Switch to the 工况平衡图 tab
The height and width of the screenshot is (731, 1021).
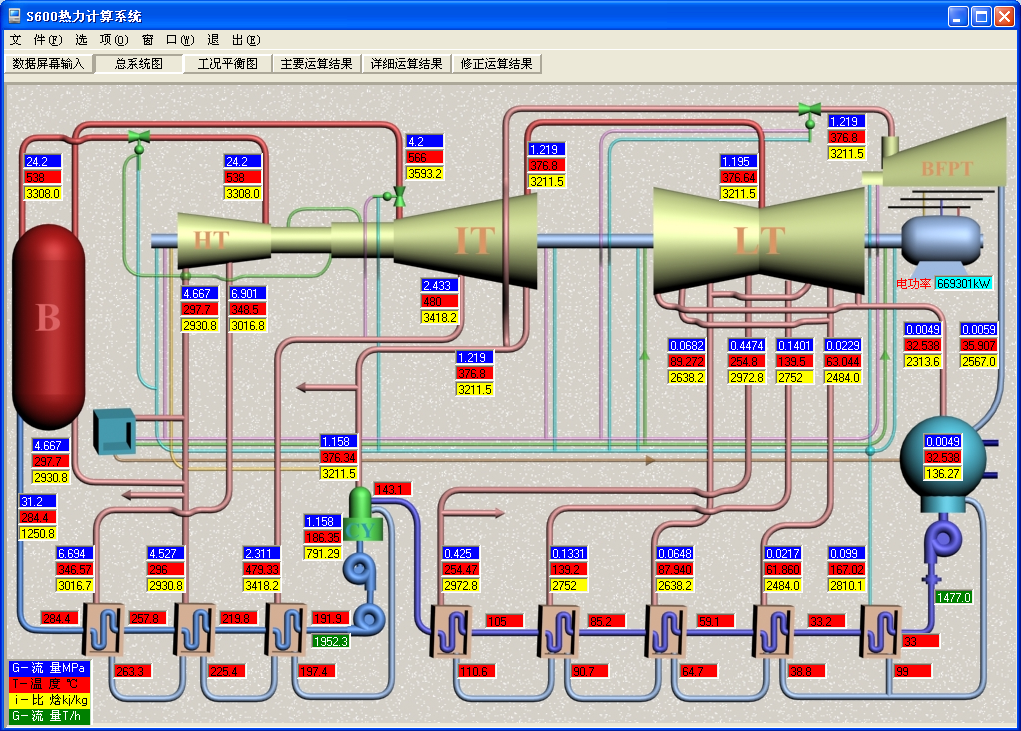(x=227, y=64)
